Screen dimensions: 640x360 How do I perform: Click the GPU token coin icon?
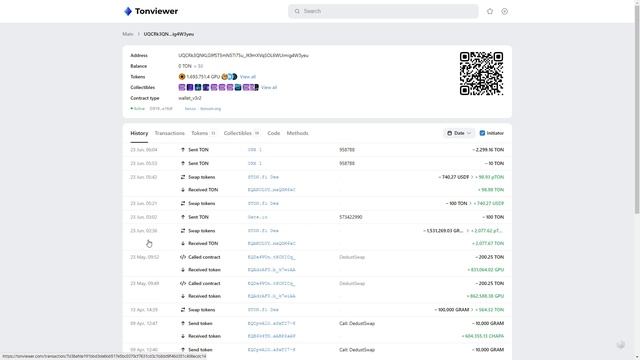pyautogui.click(x=182, y=77)
